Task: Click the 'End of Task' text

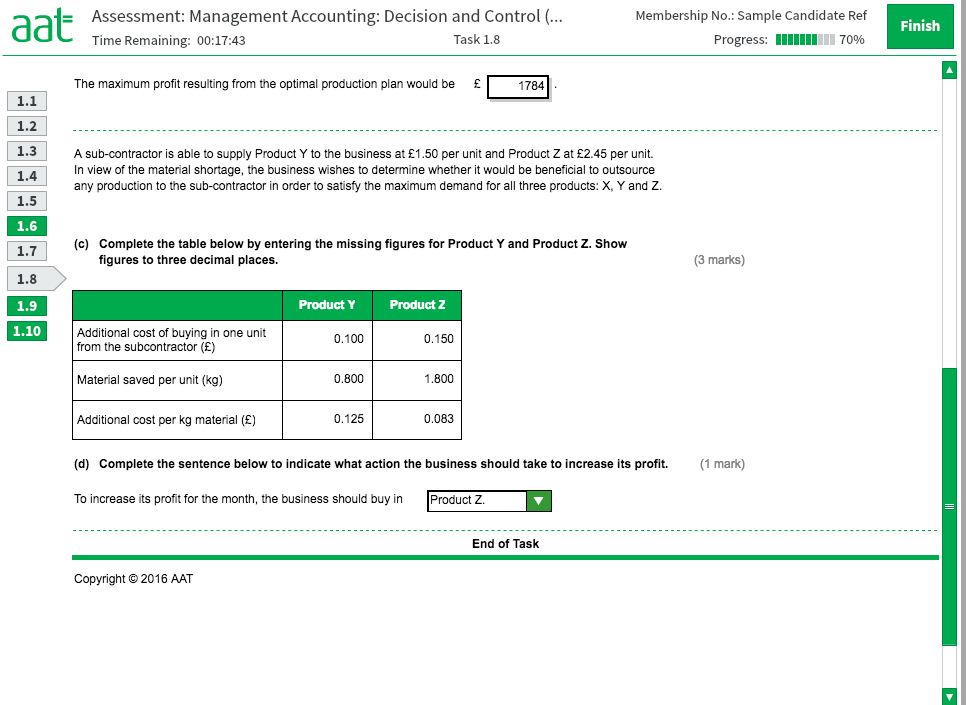Action: pyautogui.click(x=505, y=544)
